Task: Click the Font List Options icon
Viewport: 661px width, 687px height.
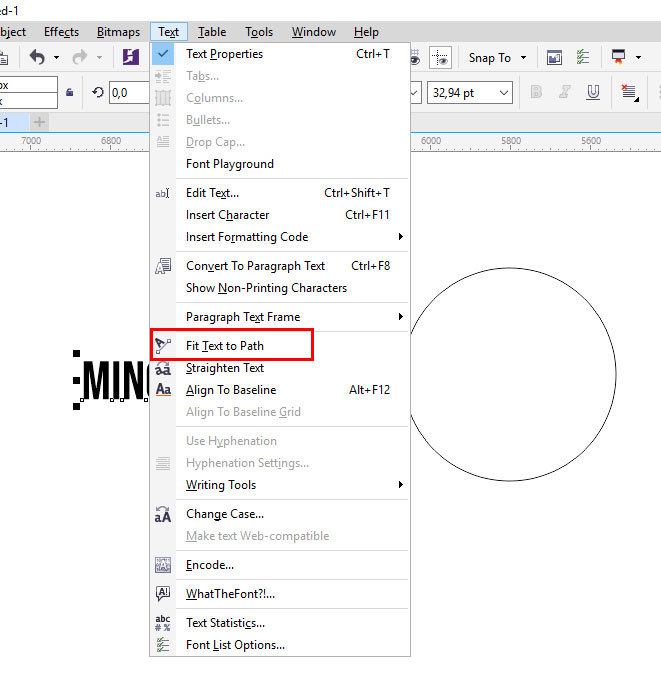Action: 163,645
